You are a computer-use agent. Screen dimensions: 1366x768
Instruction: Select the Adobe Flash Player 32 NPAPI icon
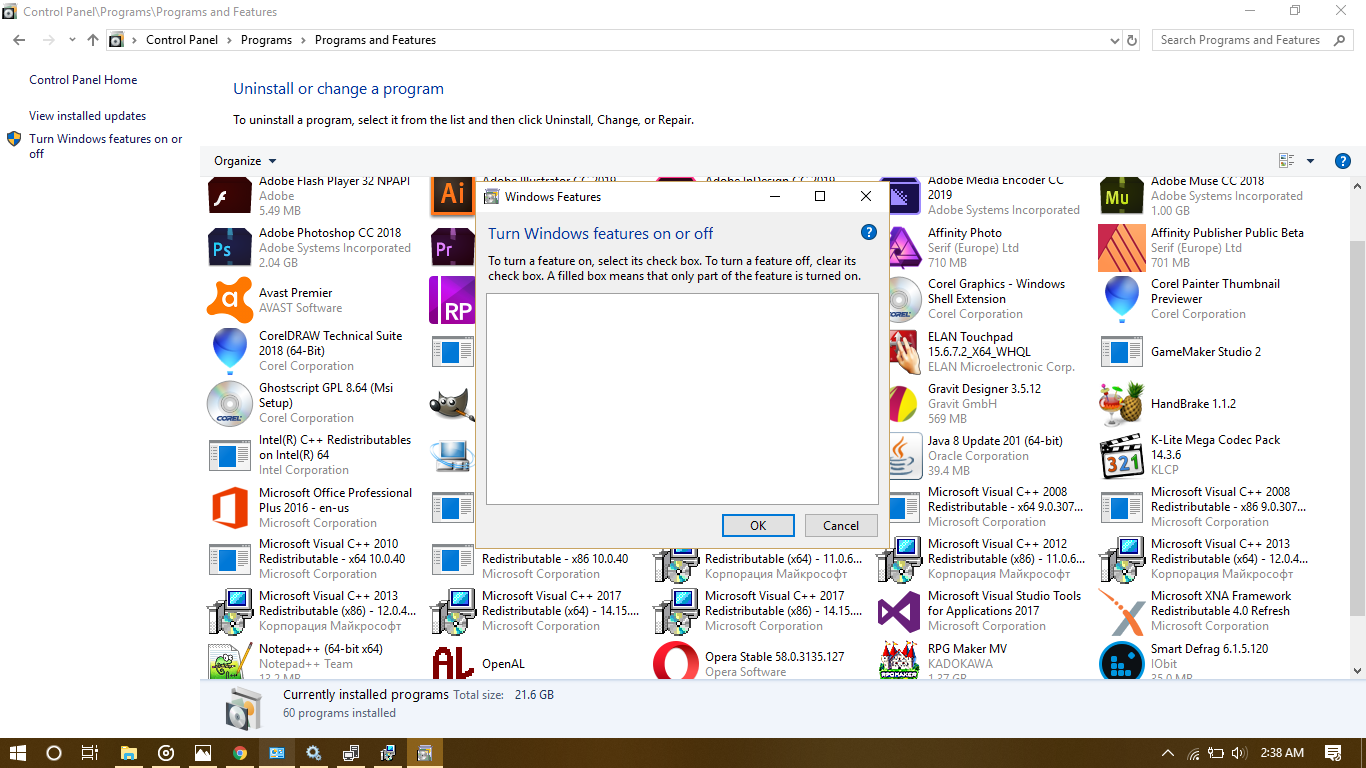[x=229, y=196]
